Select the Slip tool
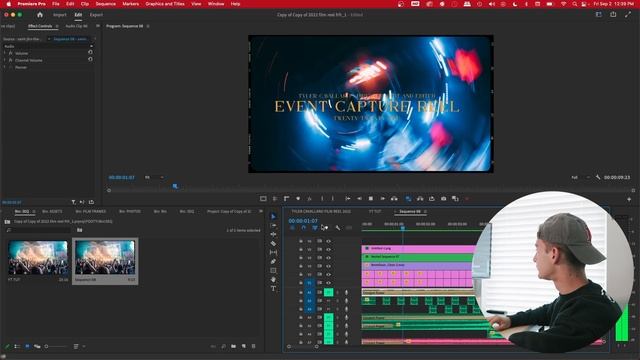This screenshot has width=640, height=360. [273, 252]
